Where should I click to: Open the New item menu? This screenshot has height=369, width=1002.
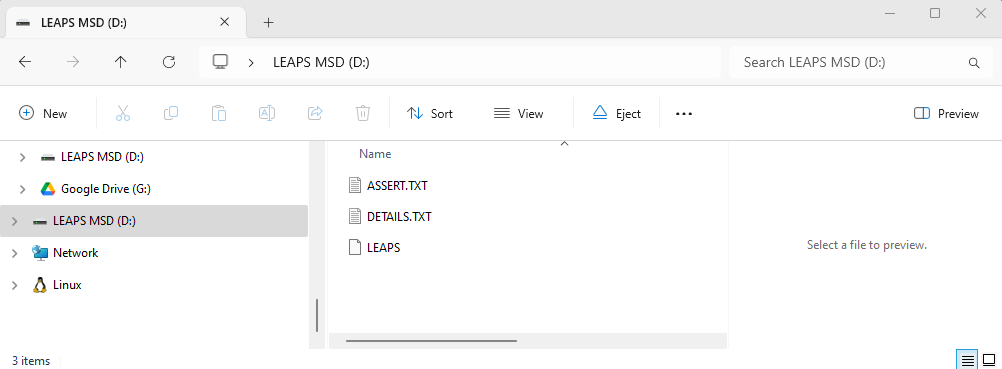coord(43,113)
